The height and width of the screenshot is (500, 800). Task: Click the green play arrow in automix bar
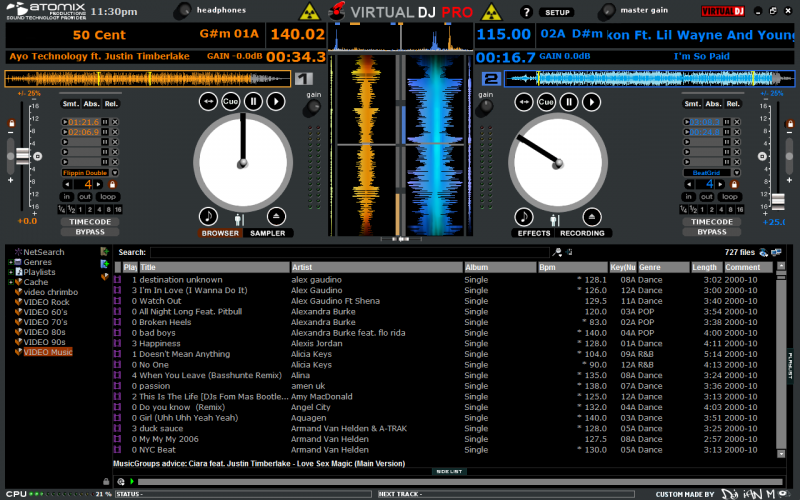132,481
